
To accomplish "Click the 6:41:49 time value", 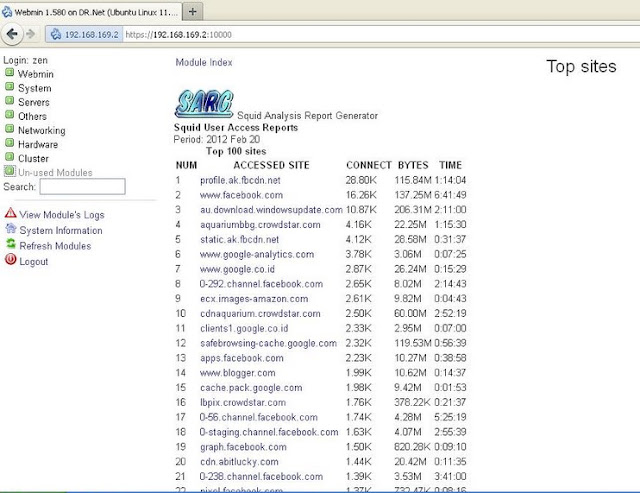I will 450,195.
